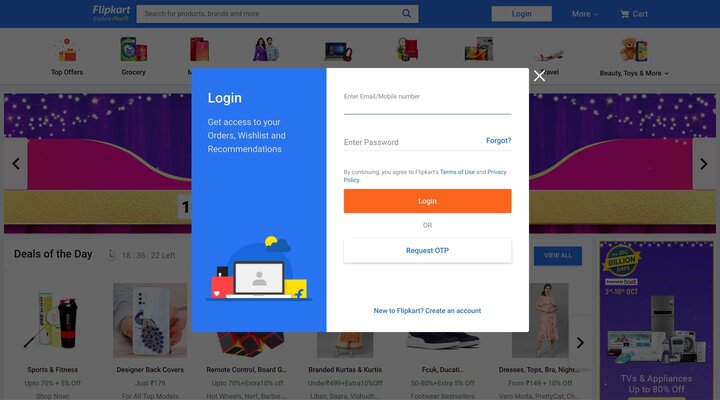
Task: Click the orange Login button
Action: [427, 201]
